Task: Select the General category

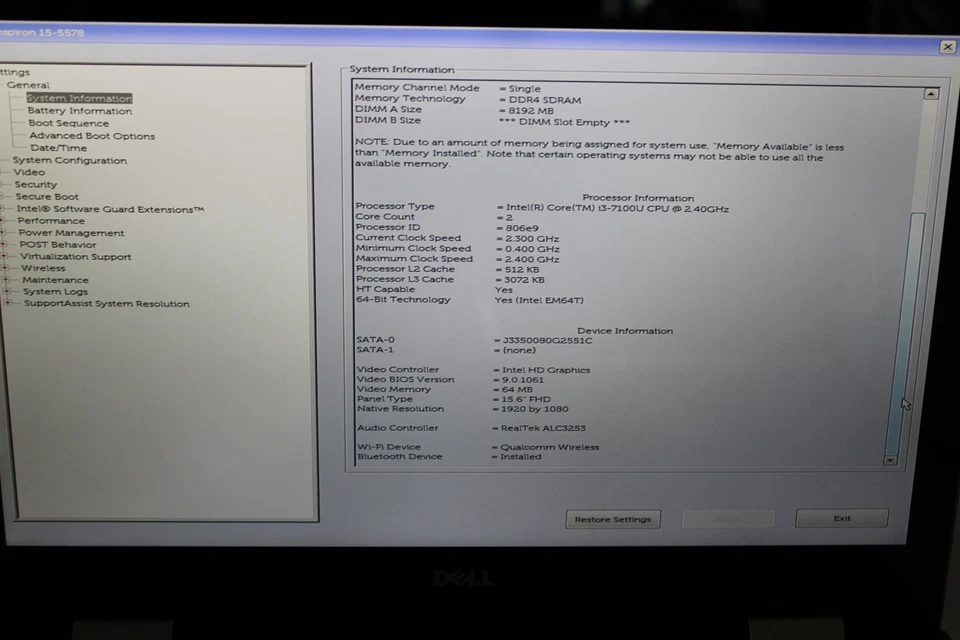Action: [x=28, y=85]
